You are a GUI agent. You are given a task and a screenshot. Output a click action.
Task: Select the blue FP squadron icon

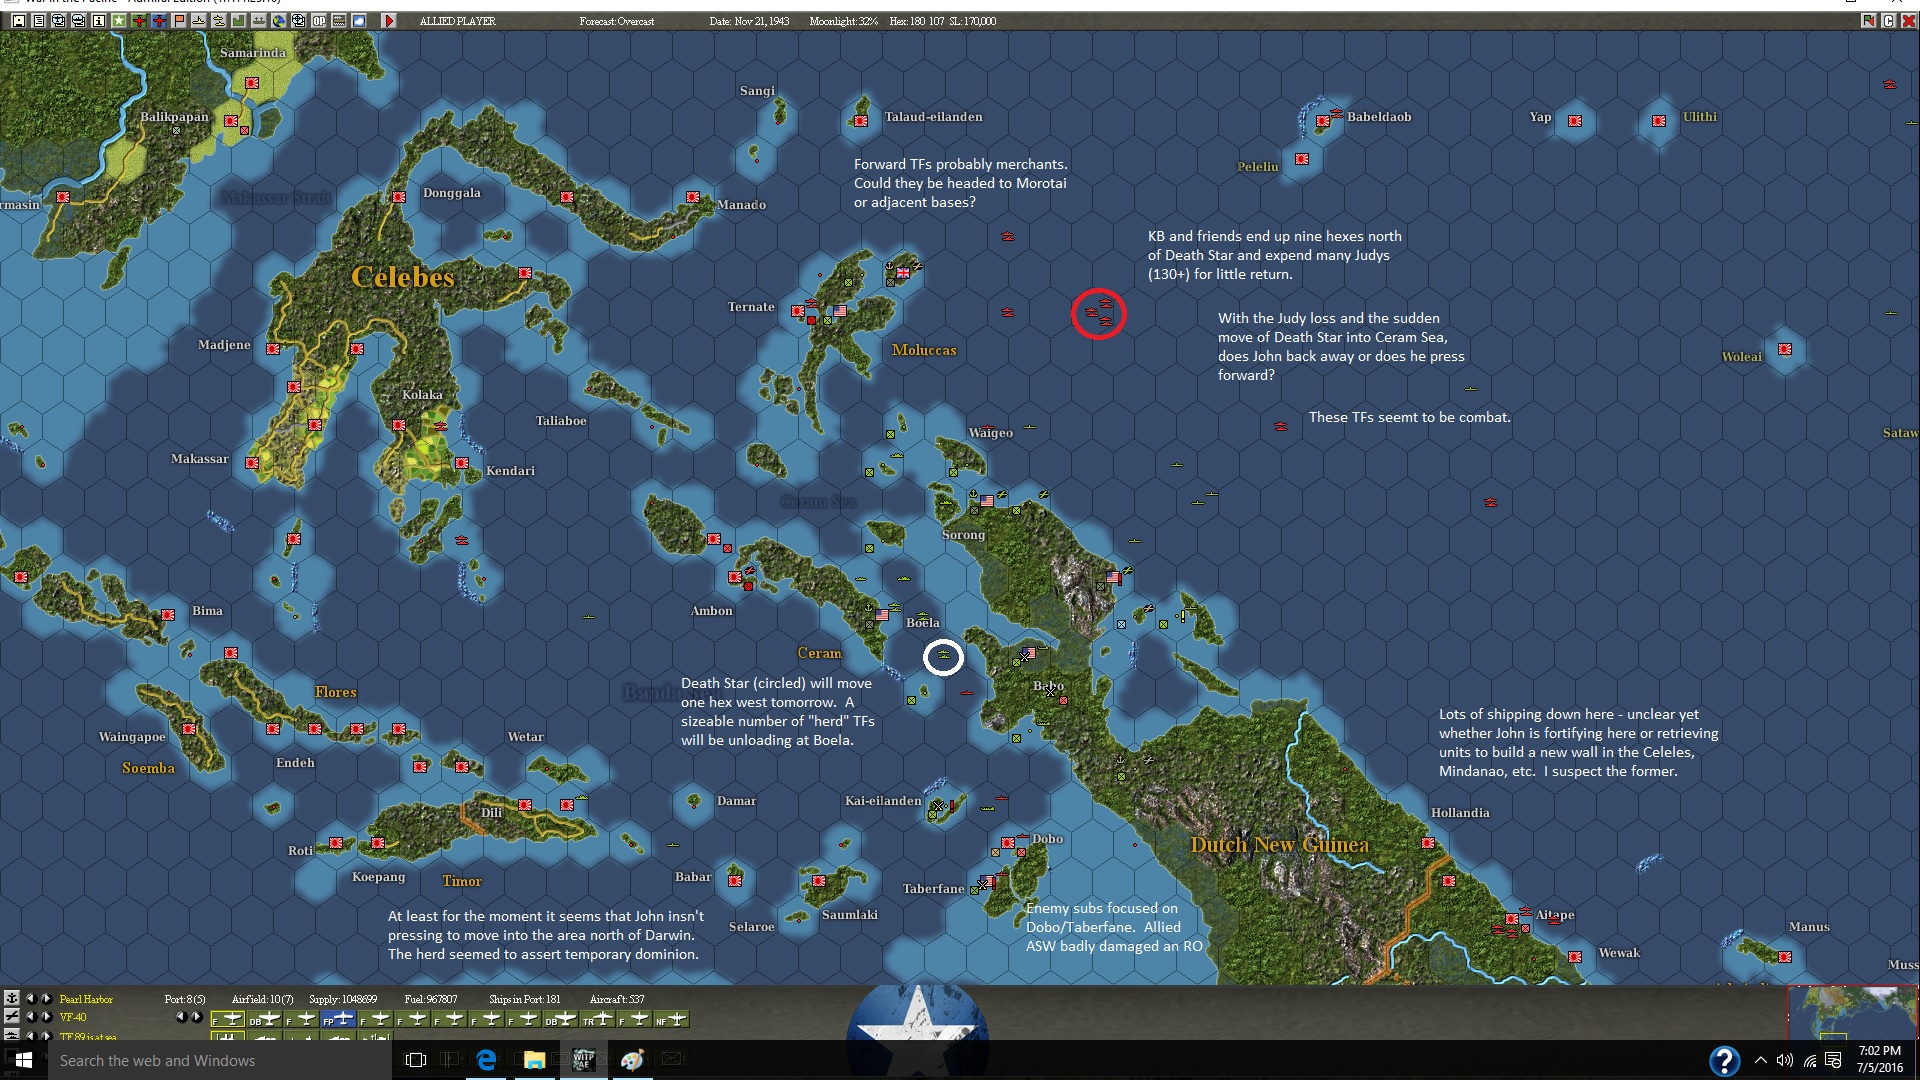[x=338, y=1019]
